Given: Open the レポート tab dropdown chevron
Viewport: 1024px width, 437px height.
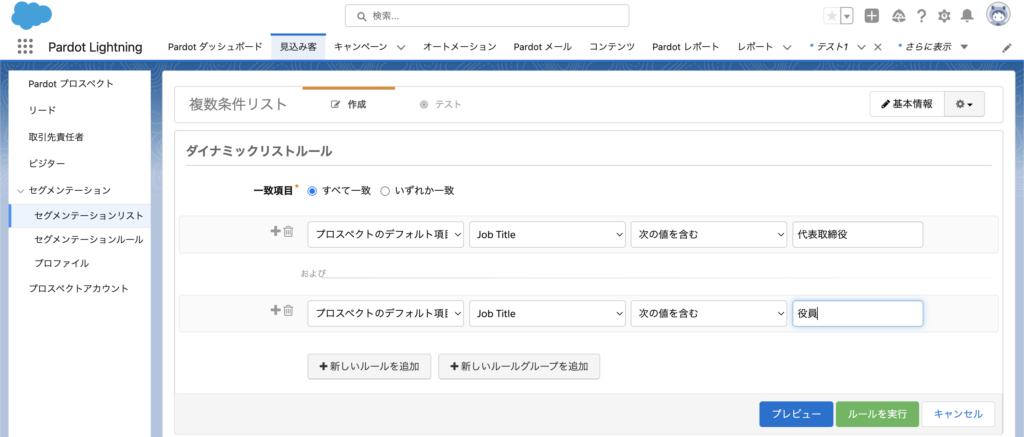Looking at the screenshot, I should [787, 47].
